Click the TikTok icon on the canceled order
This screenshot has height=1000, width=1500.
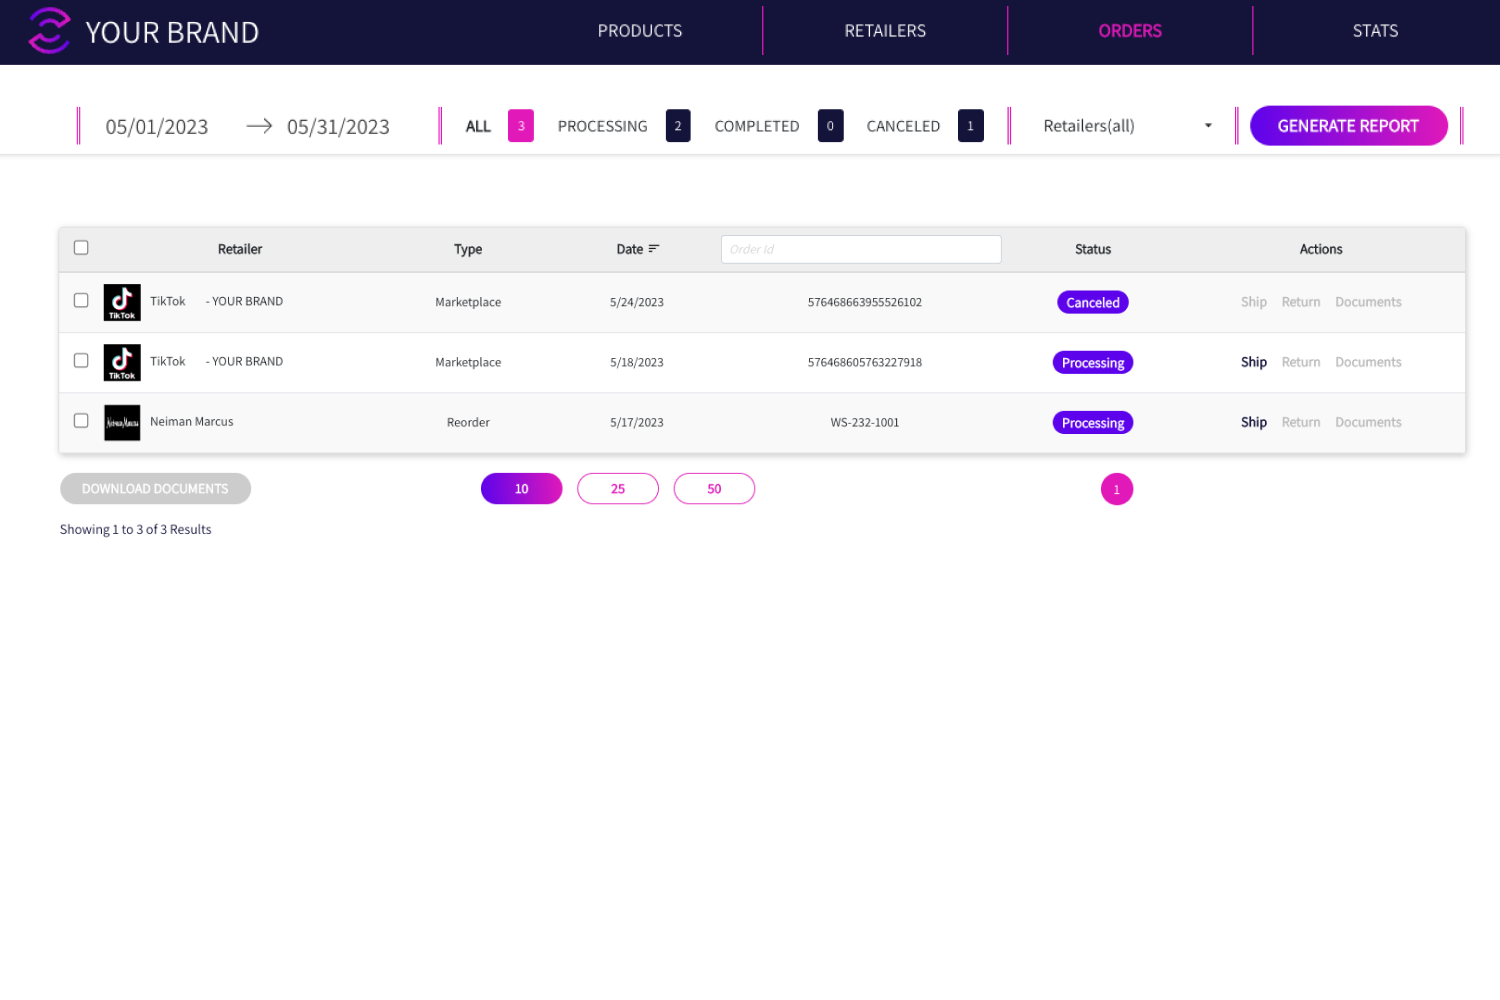pyautogui.click(x=122, y=302)
